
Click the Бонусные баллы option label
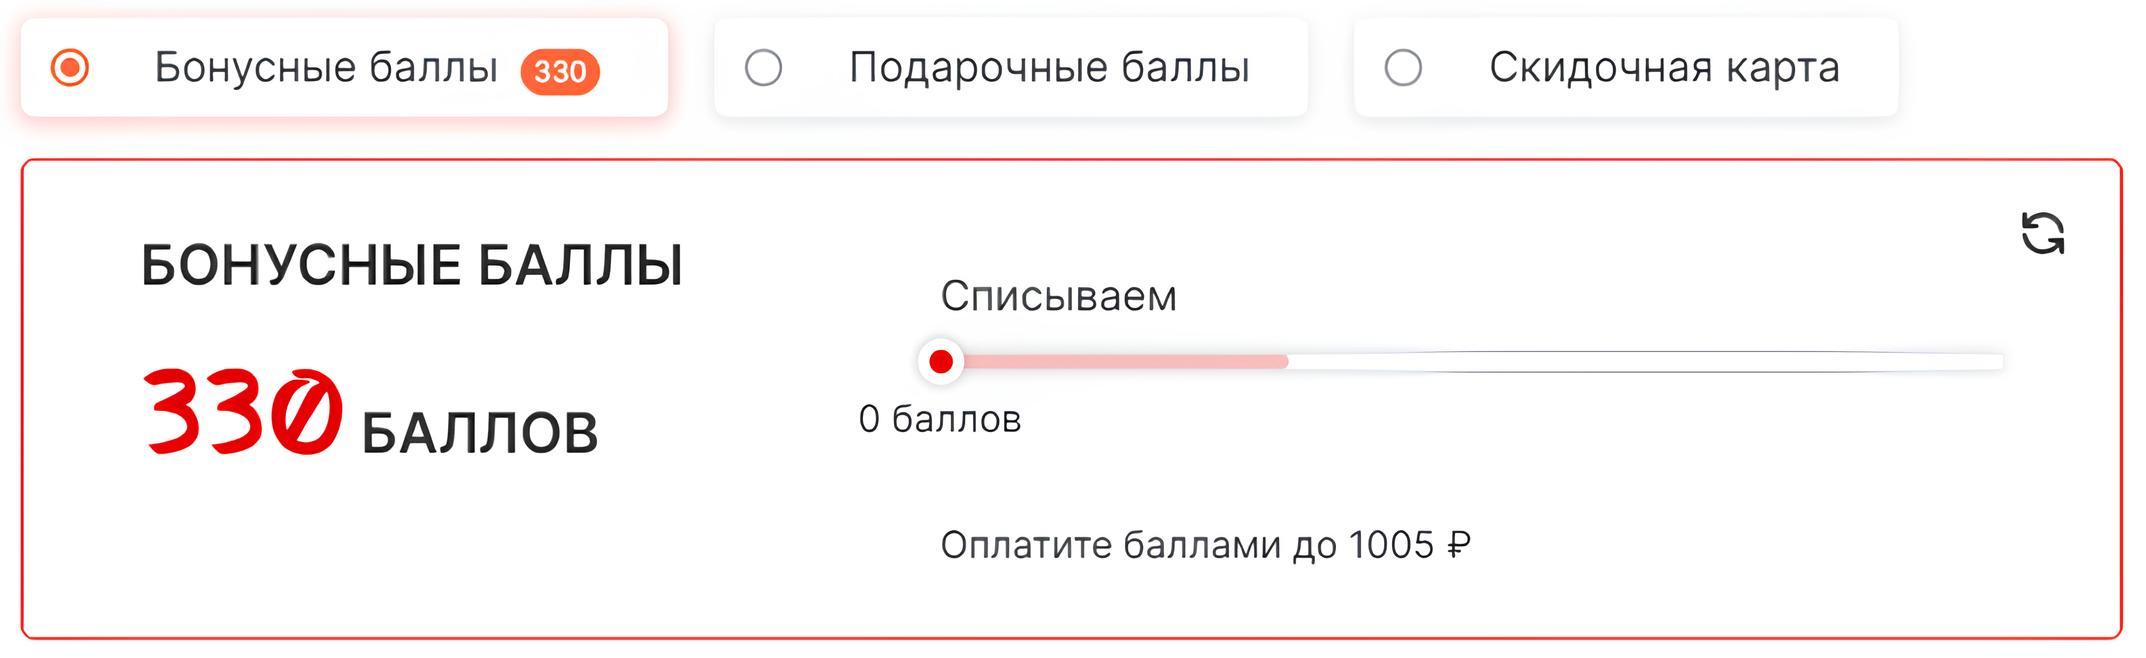326,68
